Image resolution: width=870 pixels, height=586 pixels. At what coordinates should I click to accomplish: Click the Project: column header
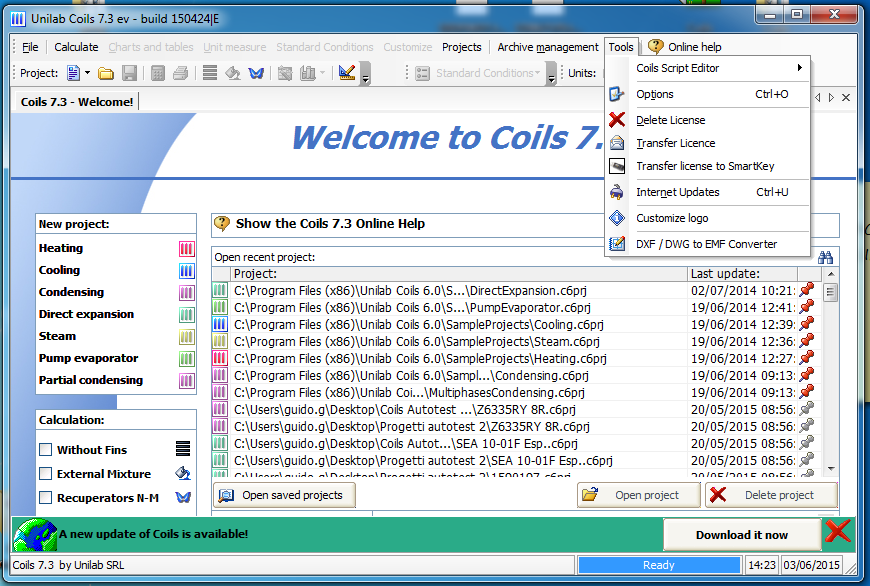459,274
